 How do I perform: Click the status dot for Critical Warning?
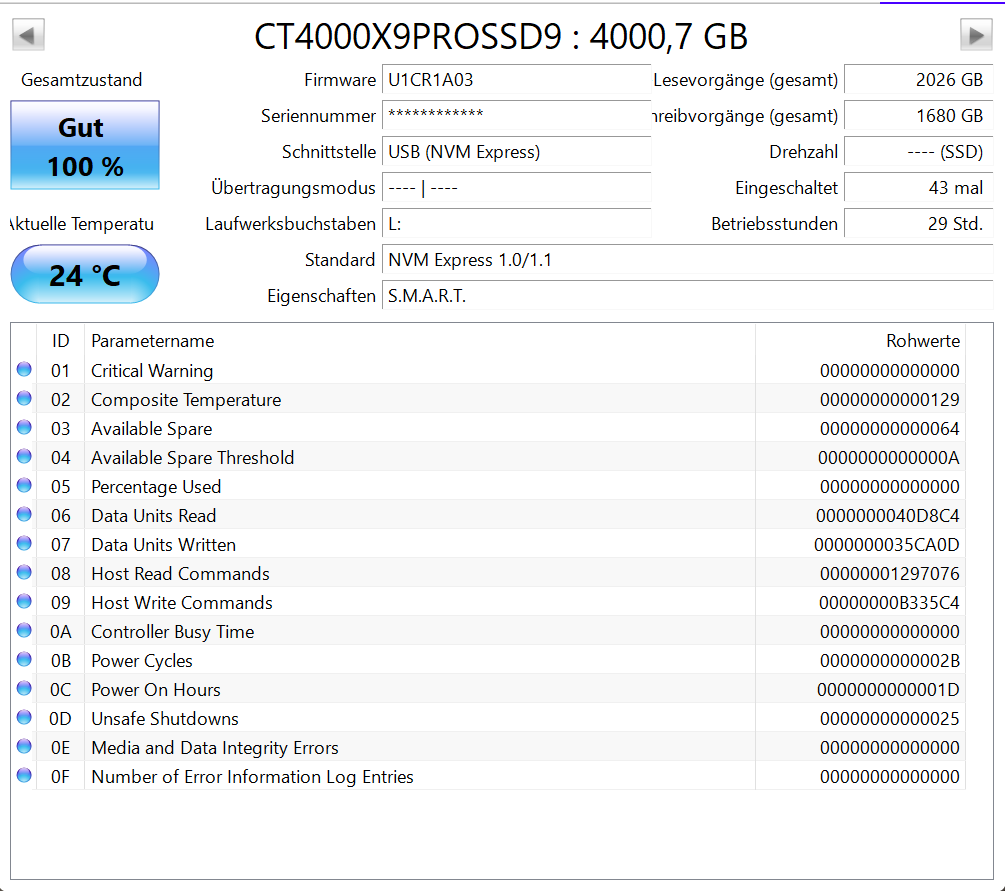[x=24, y=369]
